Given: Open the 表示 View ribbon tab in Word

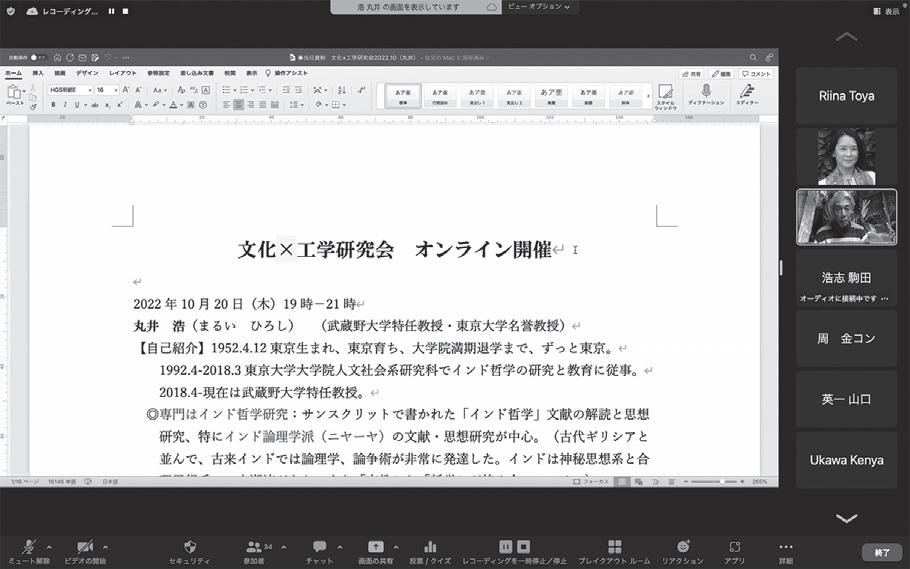Looking at the screenshot, I should pos(251,73).
